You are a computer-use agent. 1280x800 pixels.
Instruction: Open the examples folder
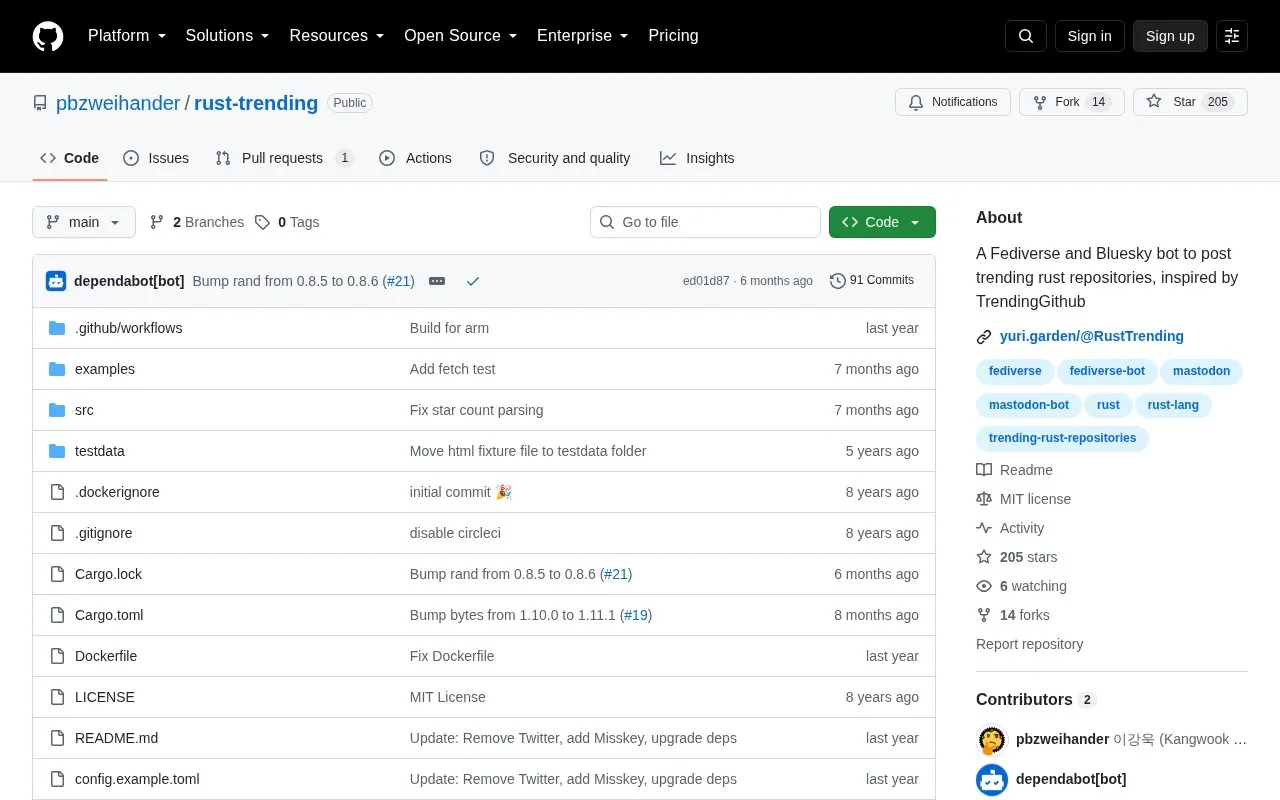click(x=105, y=369)
